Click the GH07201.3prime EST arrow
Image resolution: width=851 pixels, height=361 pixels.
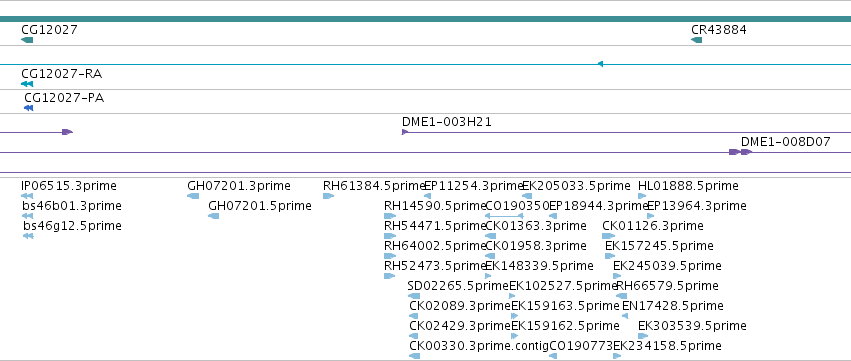point(193,196)
